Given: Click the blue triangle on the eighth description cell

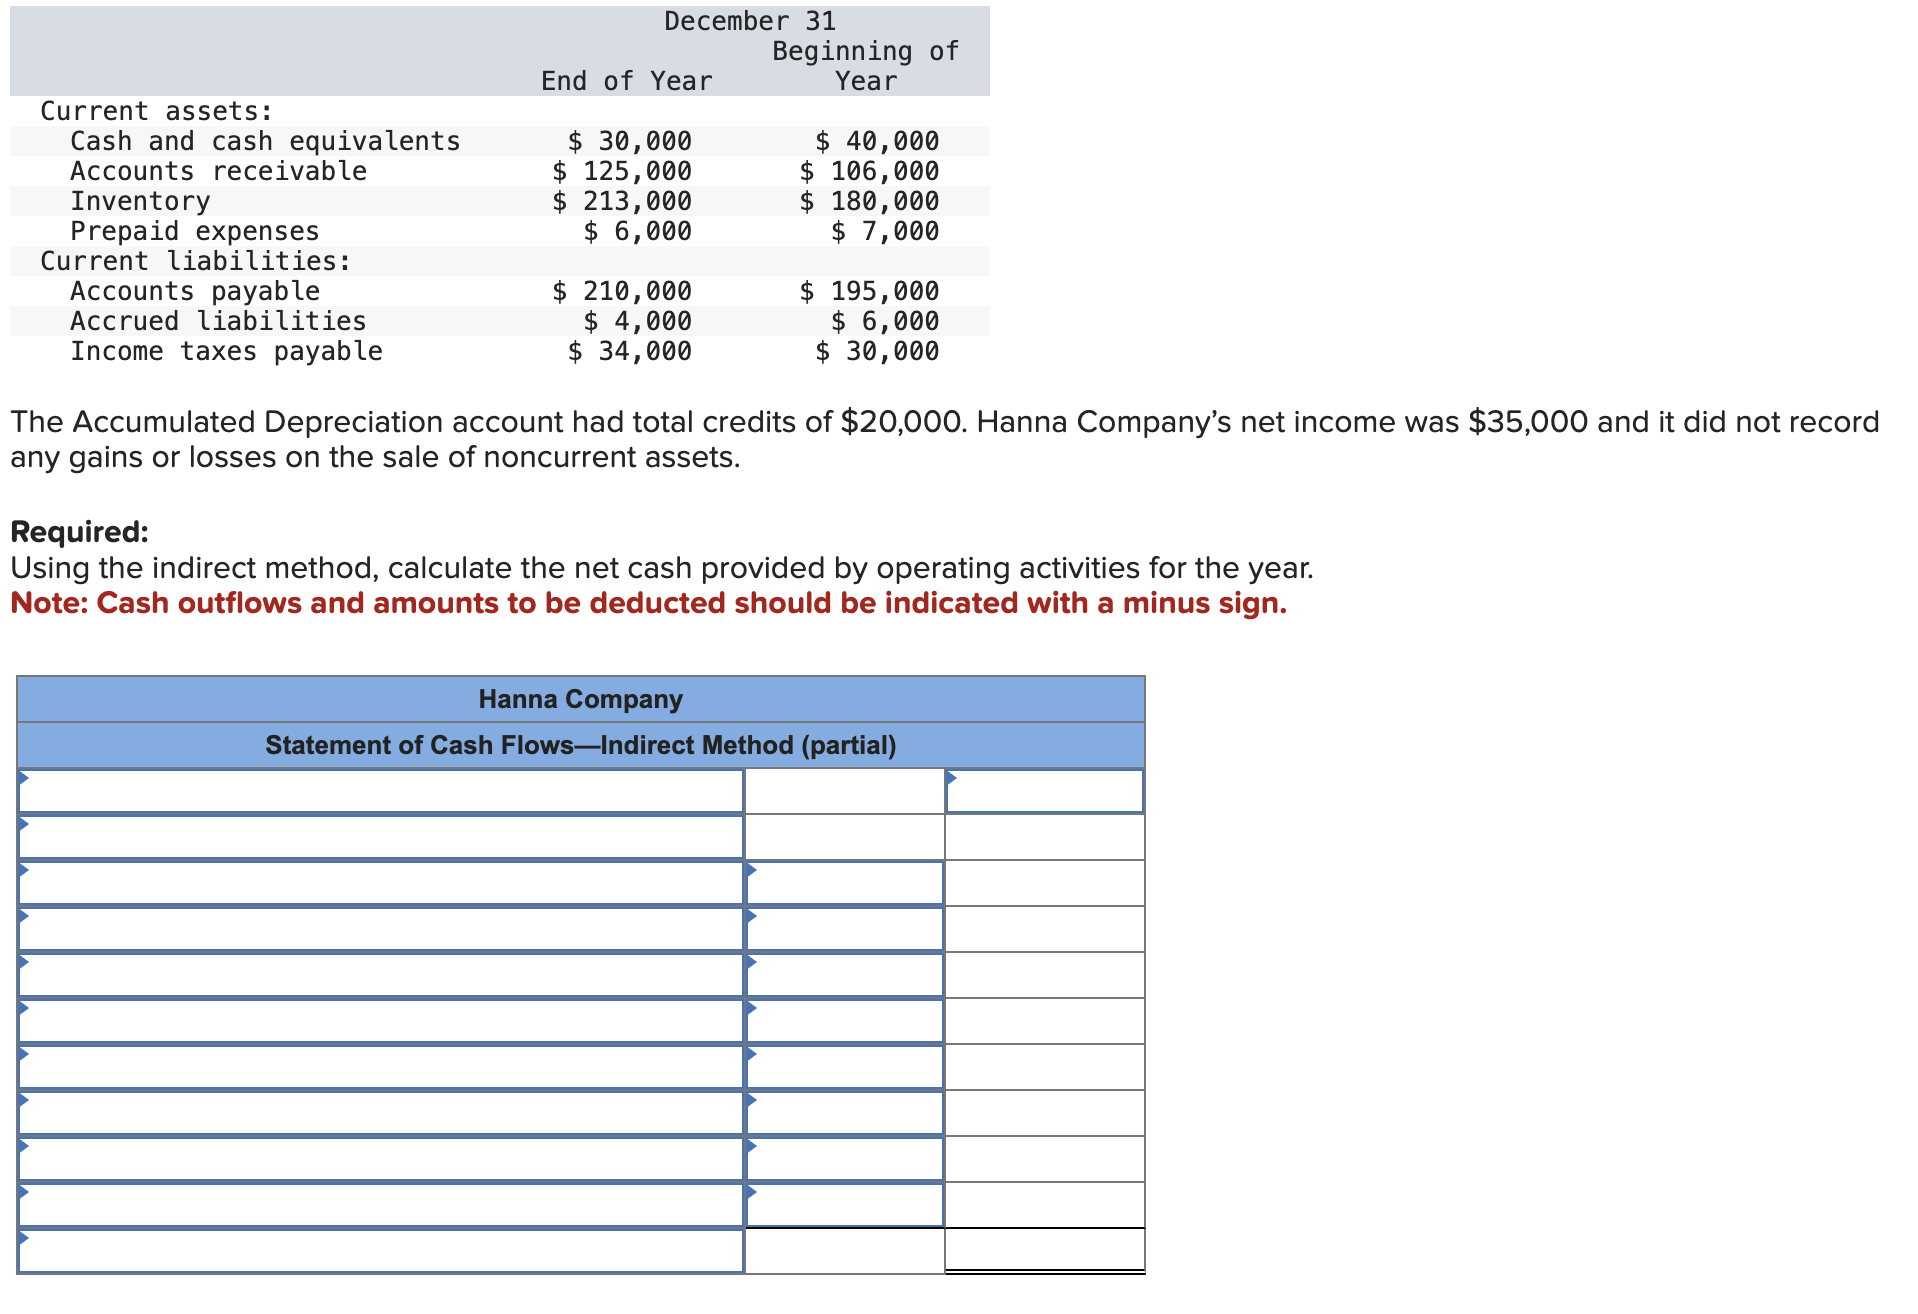Looking at the screenshot, I should (x=25, y=1100).
